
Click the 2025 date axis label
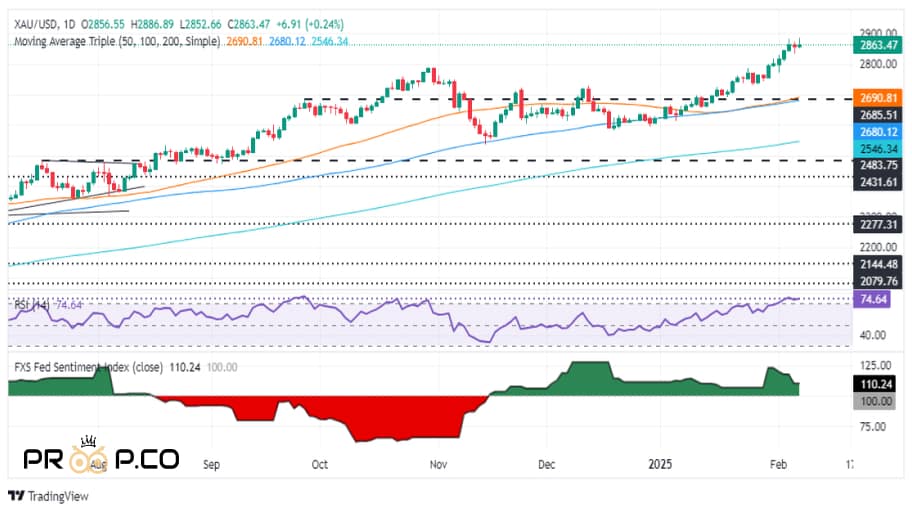tap(660, 464)
